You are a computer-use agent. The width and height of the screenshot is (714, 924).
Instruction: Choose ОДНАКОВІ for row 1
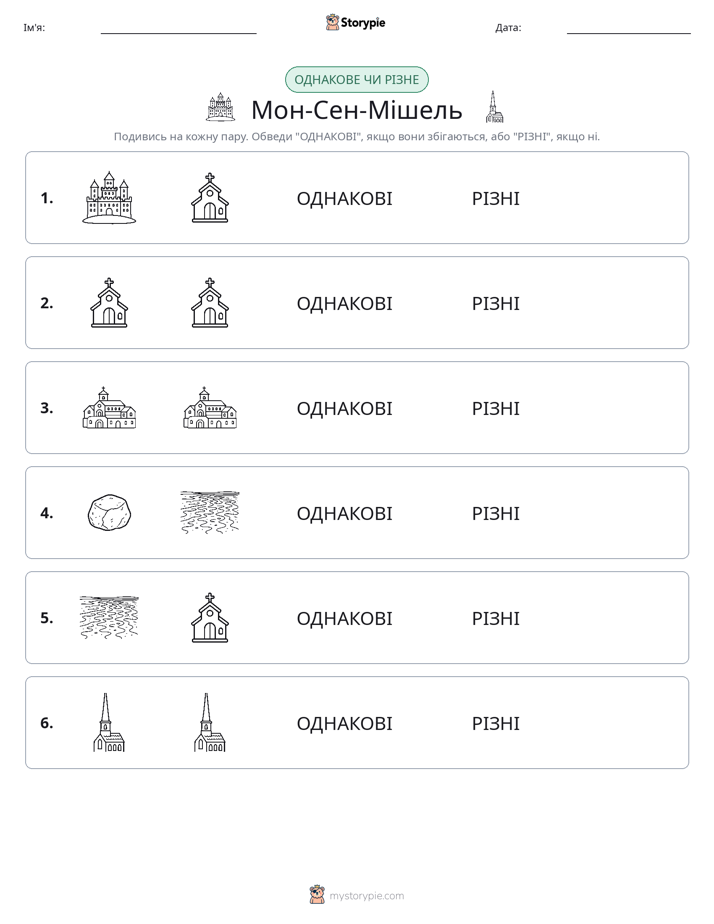[344, 199]
